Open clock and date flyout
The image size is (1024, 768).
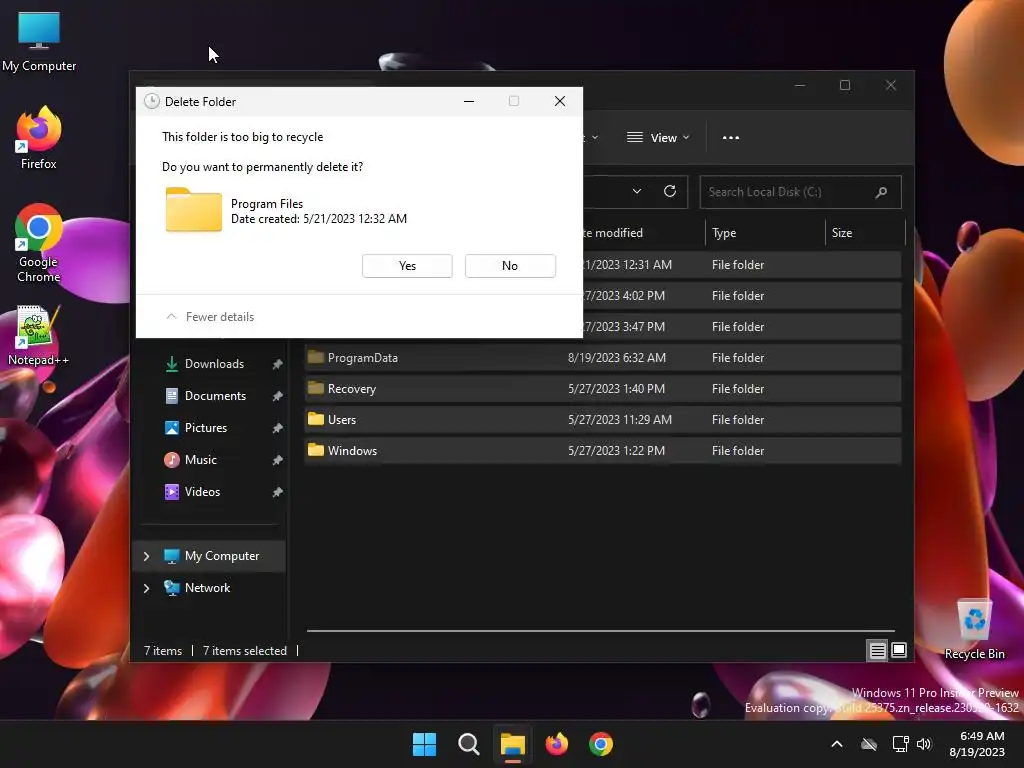977,744
